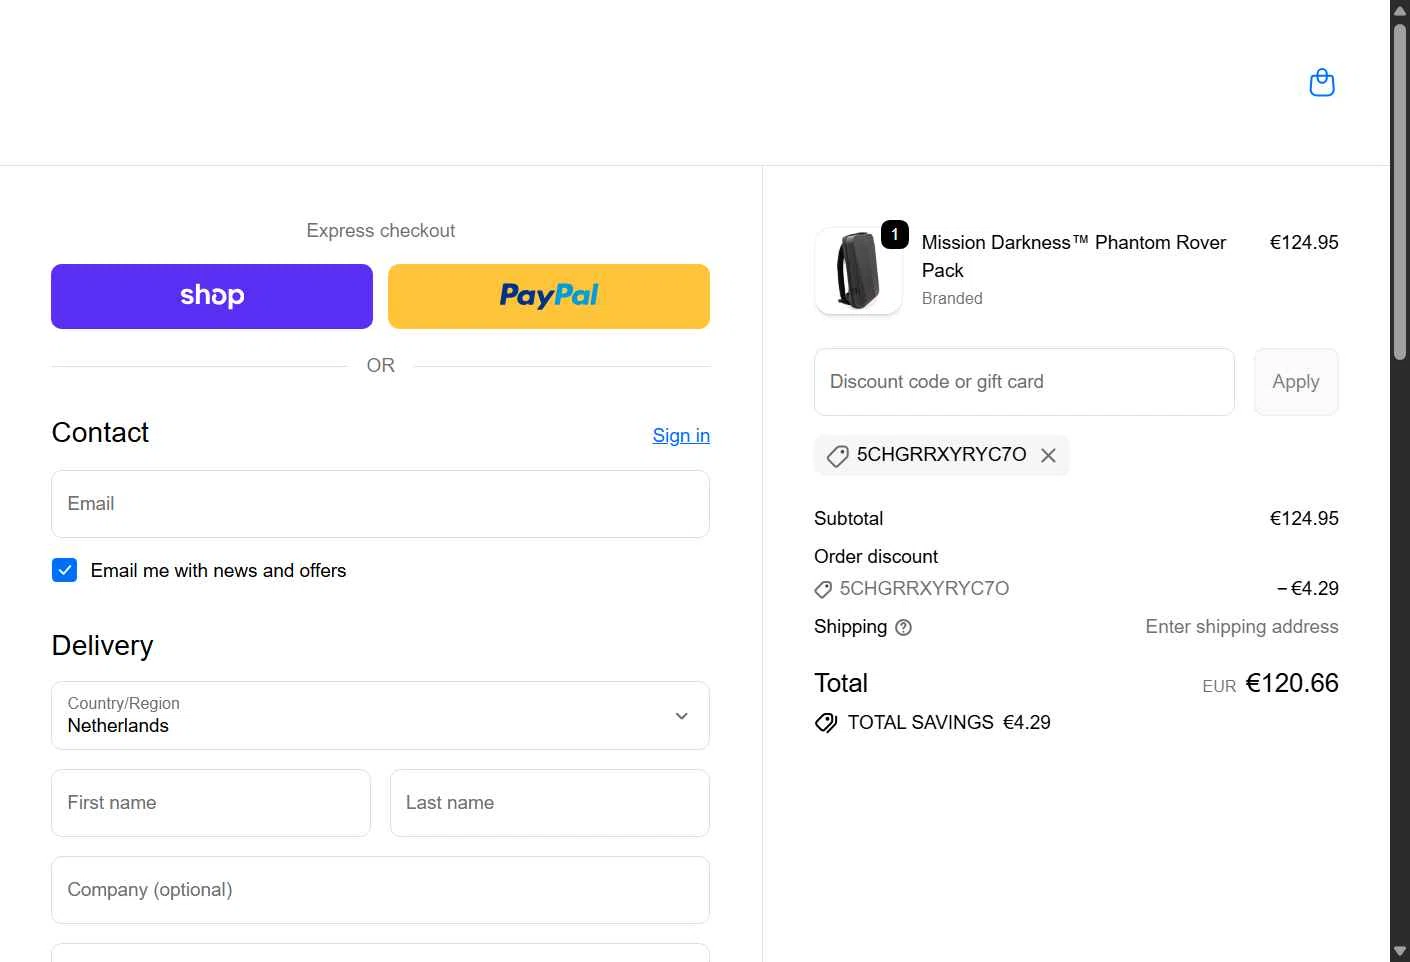Click the total amount €120.66

(x=1292, y=683)
